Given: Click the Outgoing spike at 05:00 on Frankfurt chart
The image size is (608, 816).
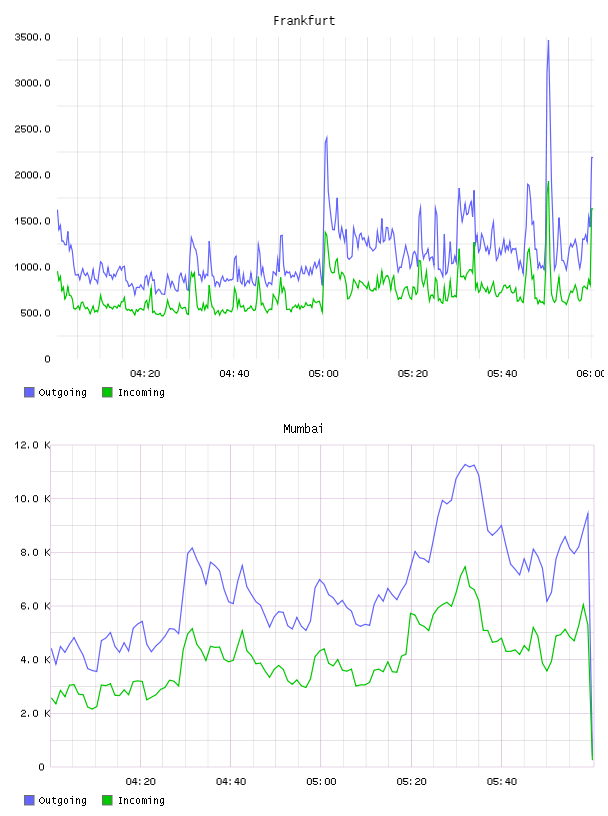Looking at the screenshot, I should [326, 137].
